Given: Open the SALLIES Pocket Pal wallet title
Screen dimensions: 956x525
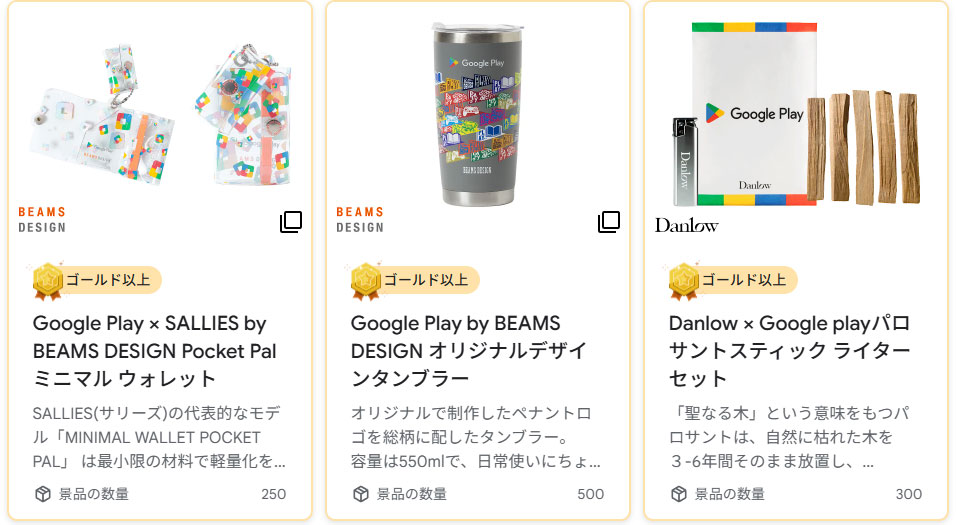Looking at the screenshot, I should point(155,351).
